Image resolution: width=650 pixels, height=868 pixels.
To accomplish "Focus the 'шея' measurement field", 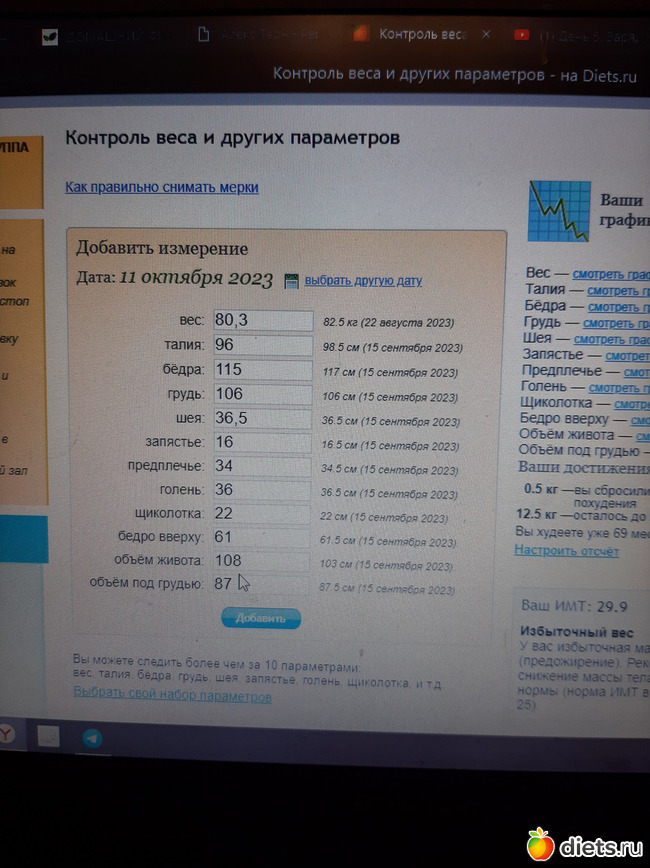I will click(x=262, y=418).
